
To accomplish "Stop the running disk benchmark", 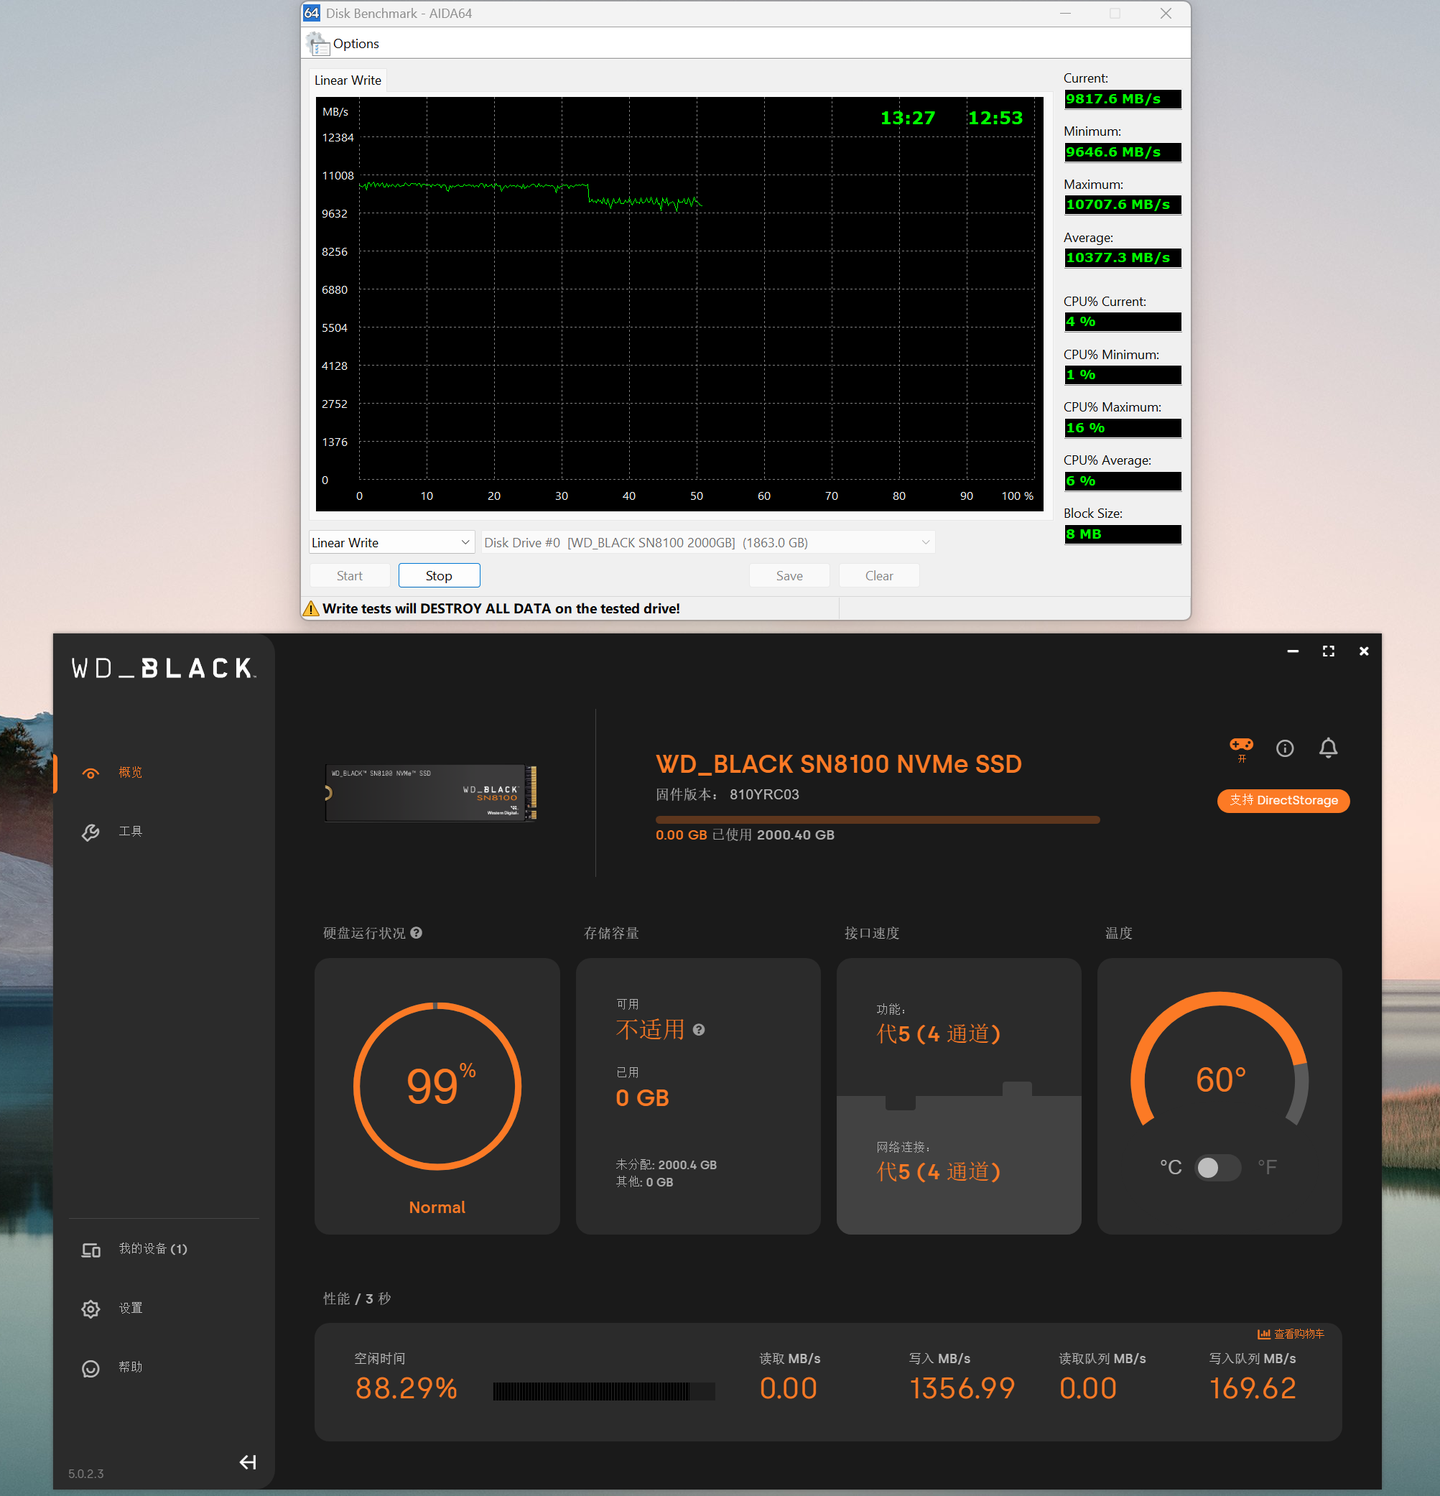I will (439, 575).
